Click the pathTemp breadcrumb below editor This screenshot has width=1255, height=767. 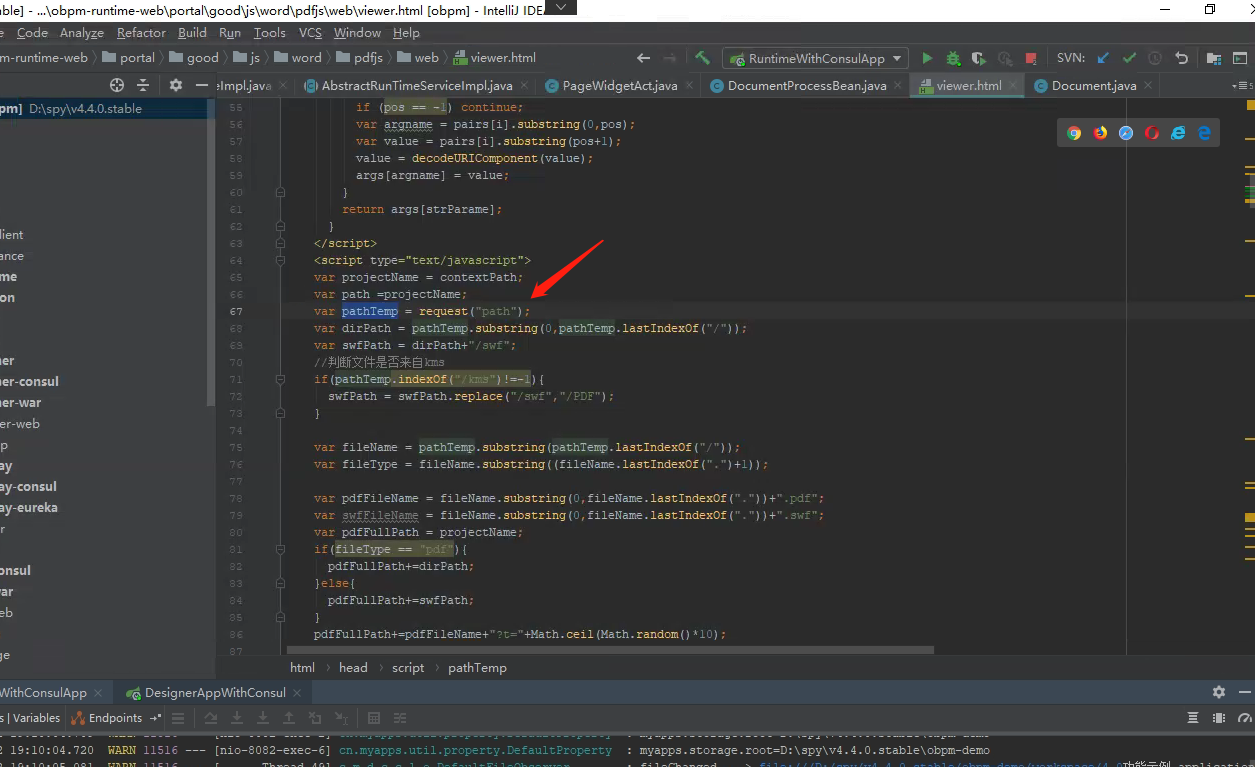tap(477, 667)
